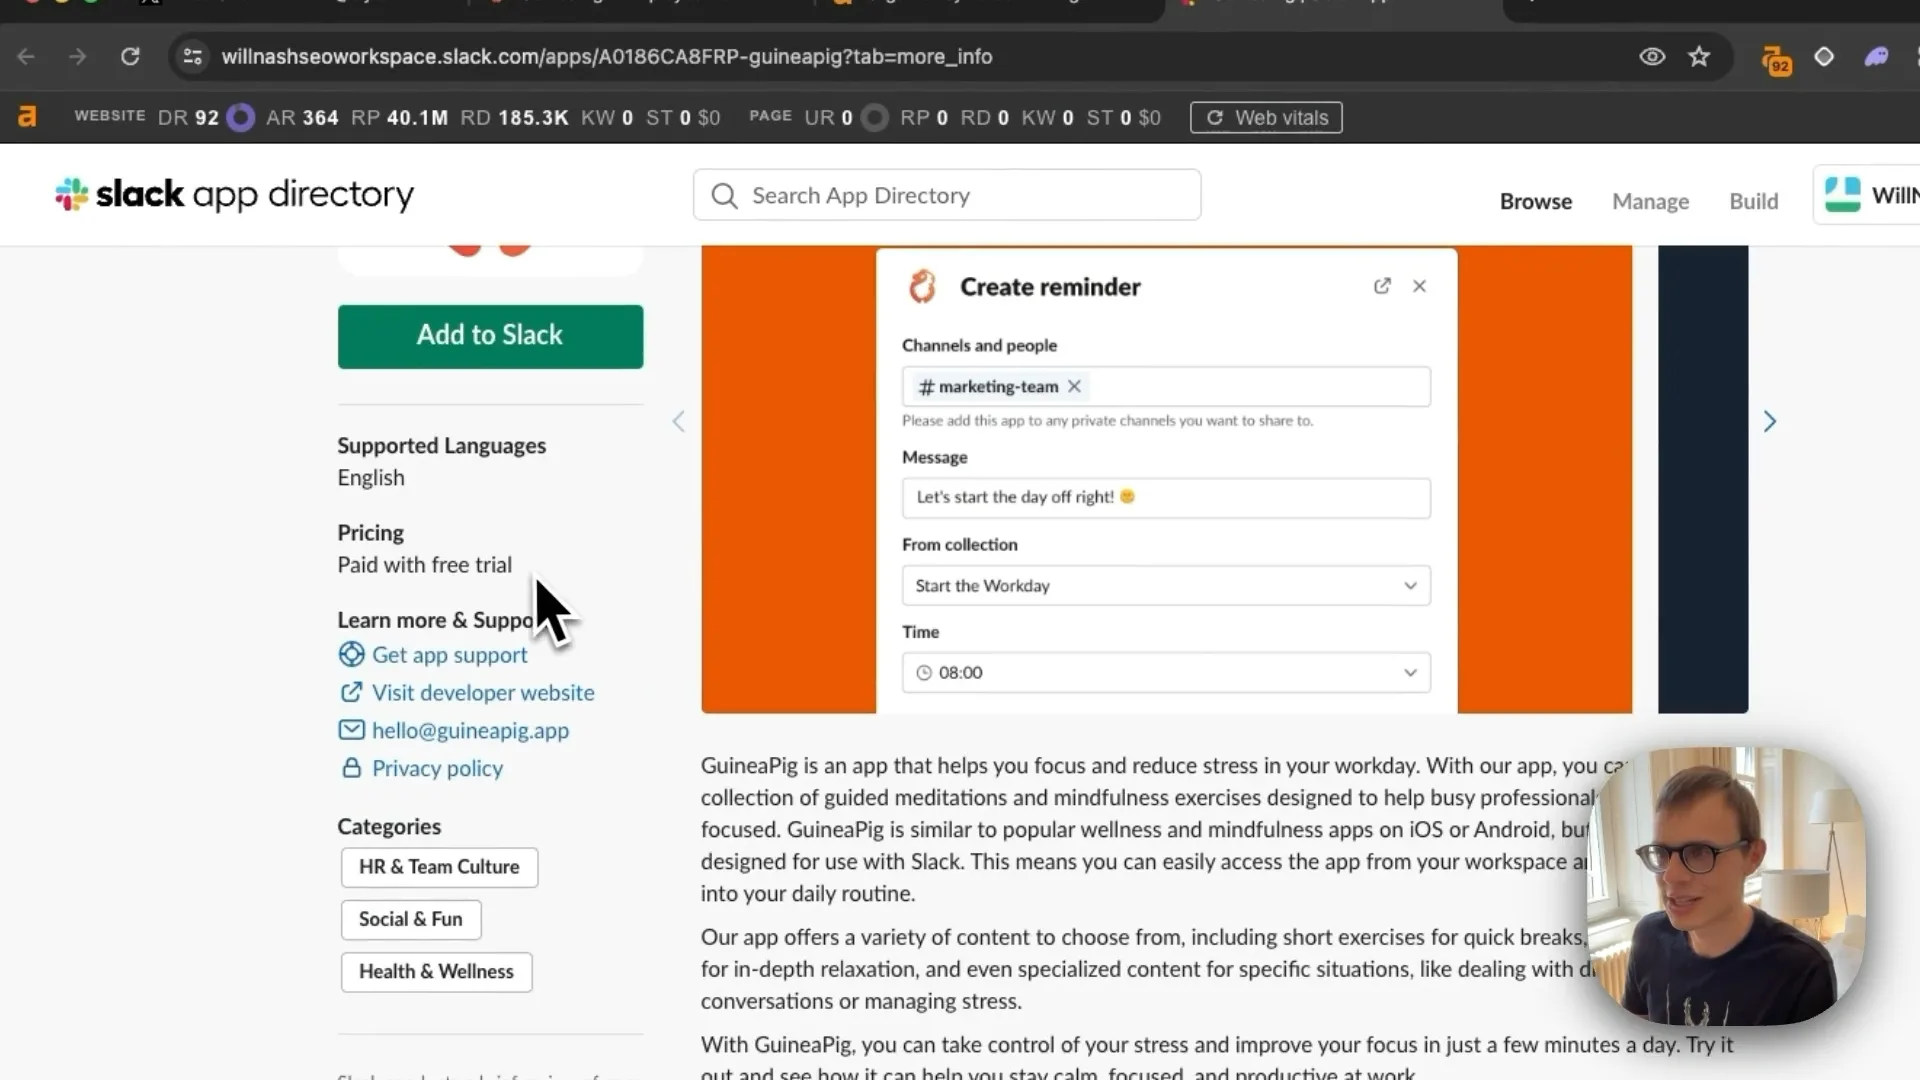
Task: Open the Manage menu item
Action: (1650, 201)
